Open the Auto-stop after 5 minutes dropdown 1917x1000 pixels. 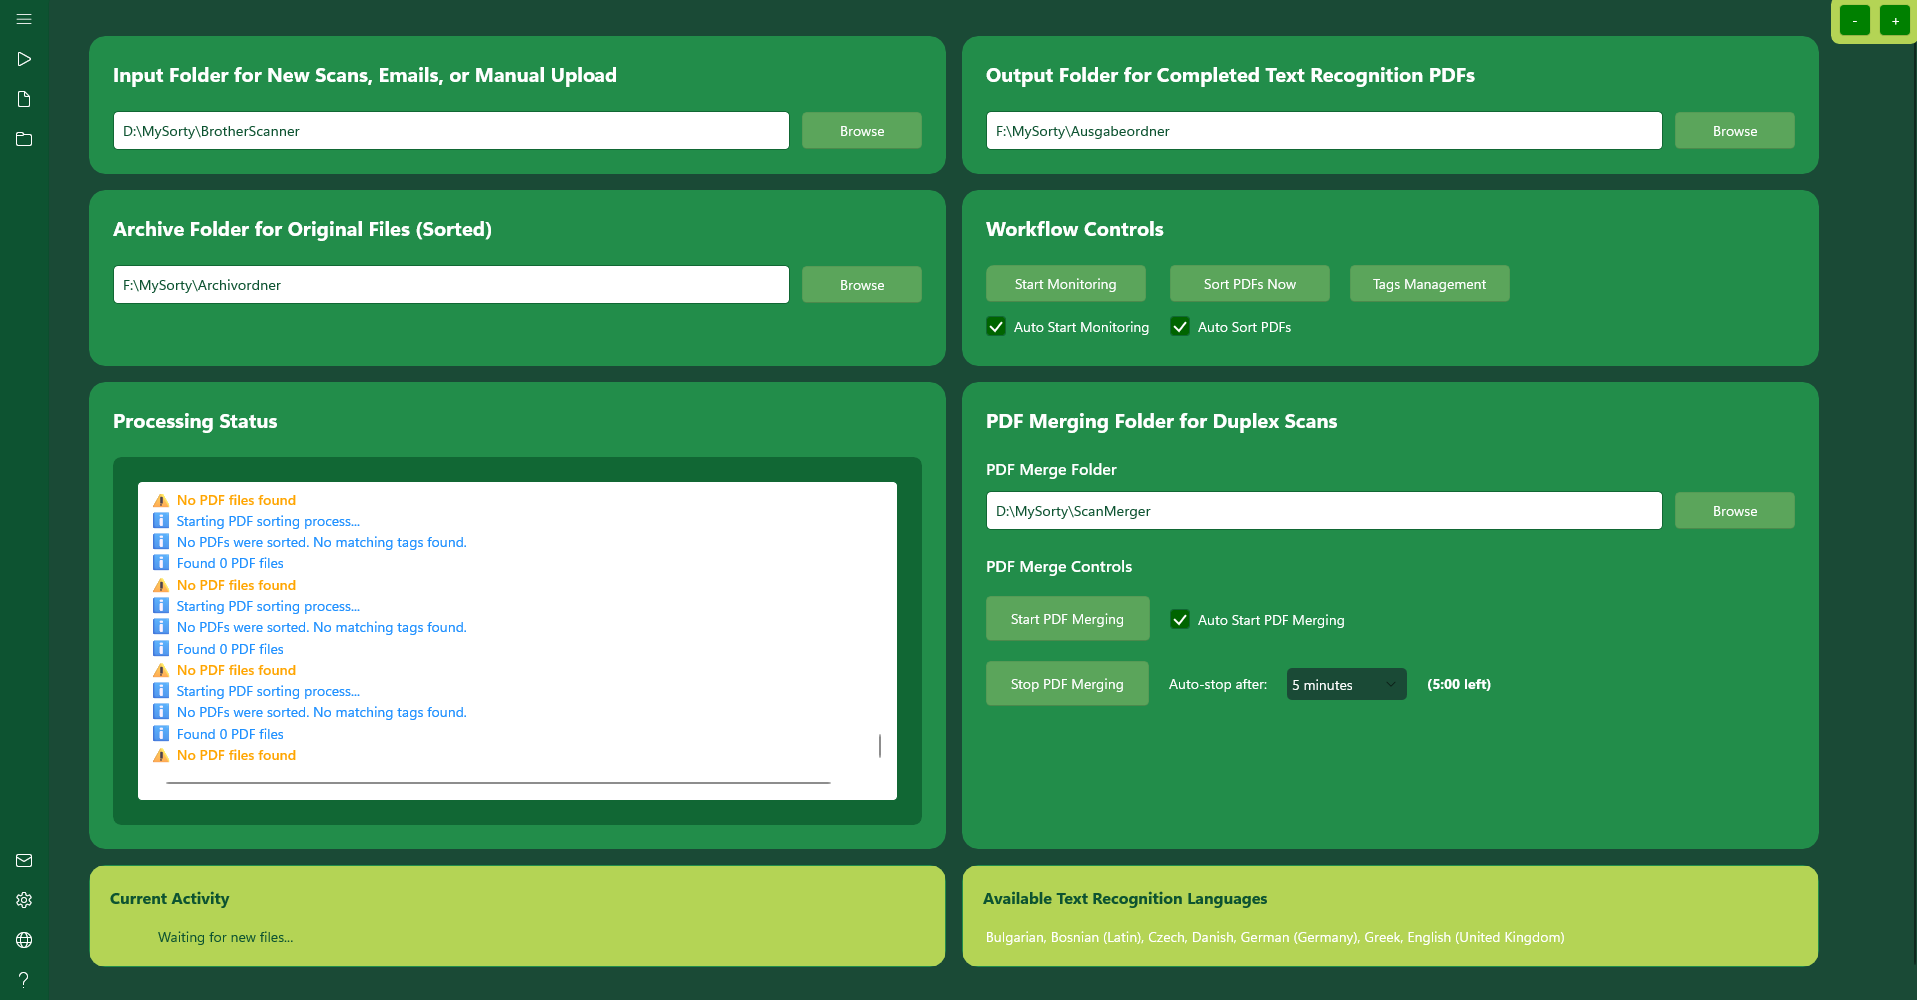(x=1346, y=684)
